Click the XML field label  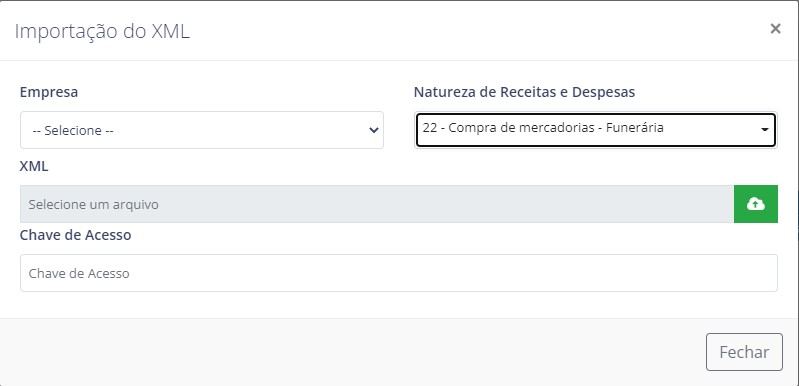(34, 166)
